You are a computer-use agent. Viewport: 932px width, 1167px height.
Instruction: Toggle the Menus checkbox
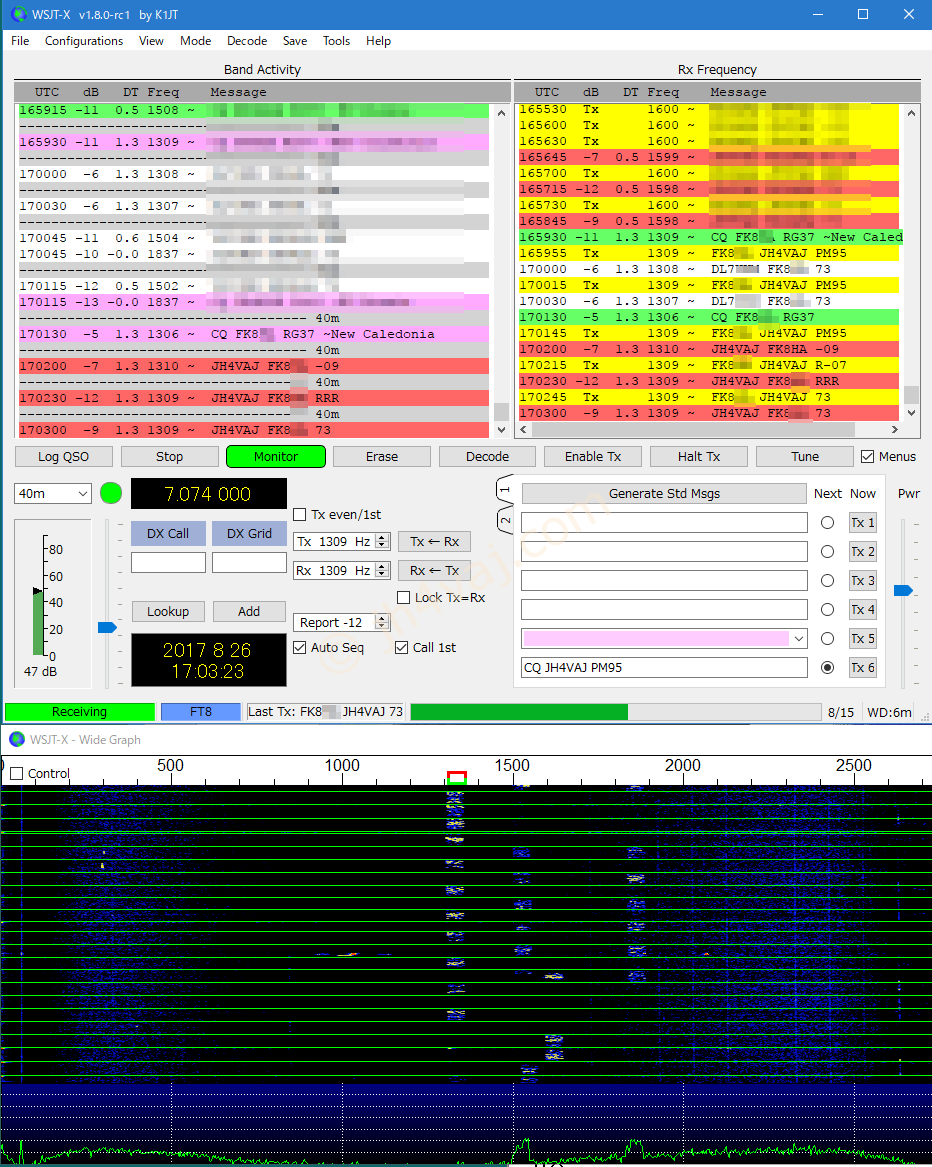(x=867, y=456)
